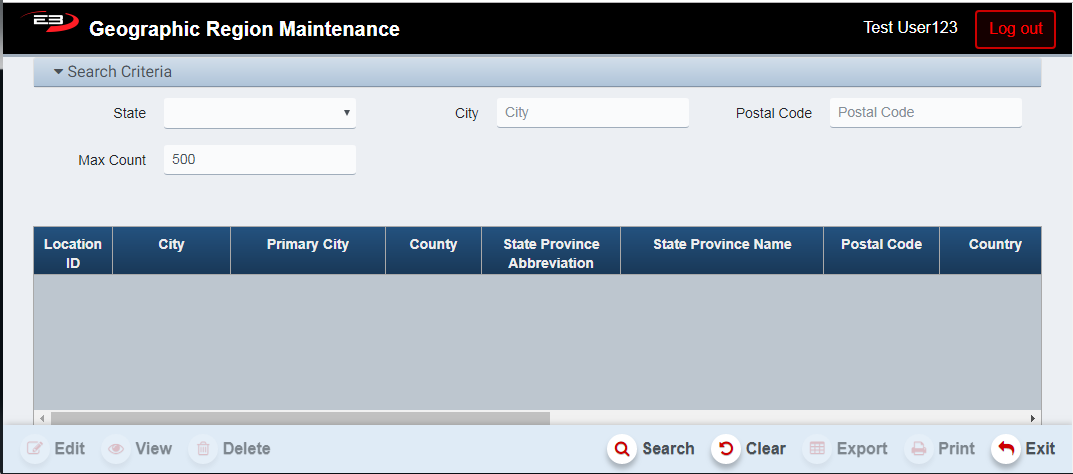Image resolution: width=1073 pixels, height=474 pixels.
Task: Click the Export table icon
Action: coord(817,449)
